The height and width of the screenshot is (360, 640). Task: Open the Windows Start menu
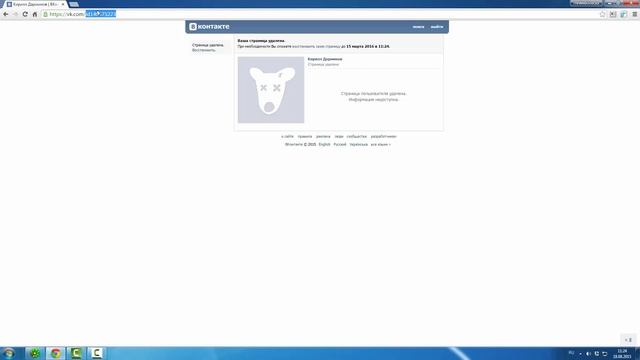(8, 353)
